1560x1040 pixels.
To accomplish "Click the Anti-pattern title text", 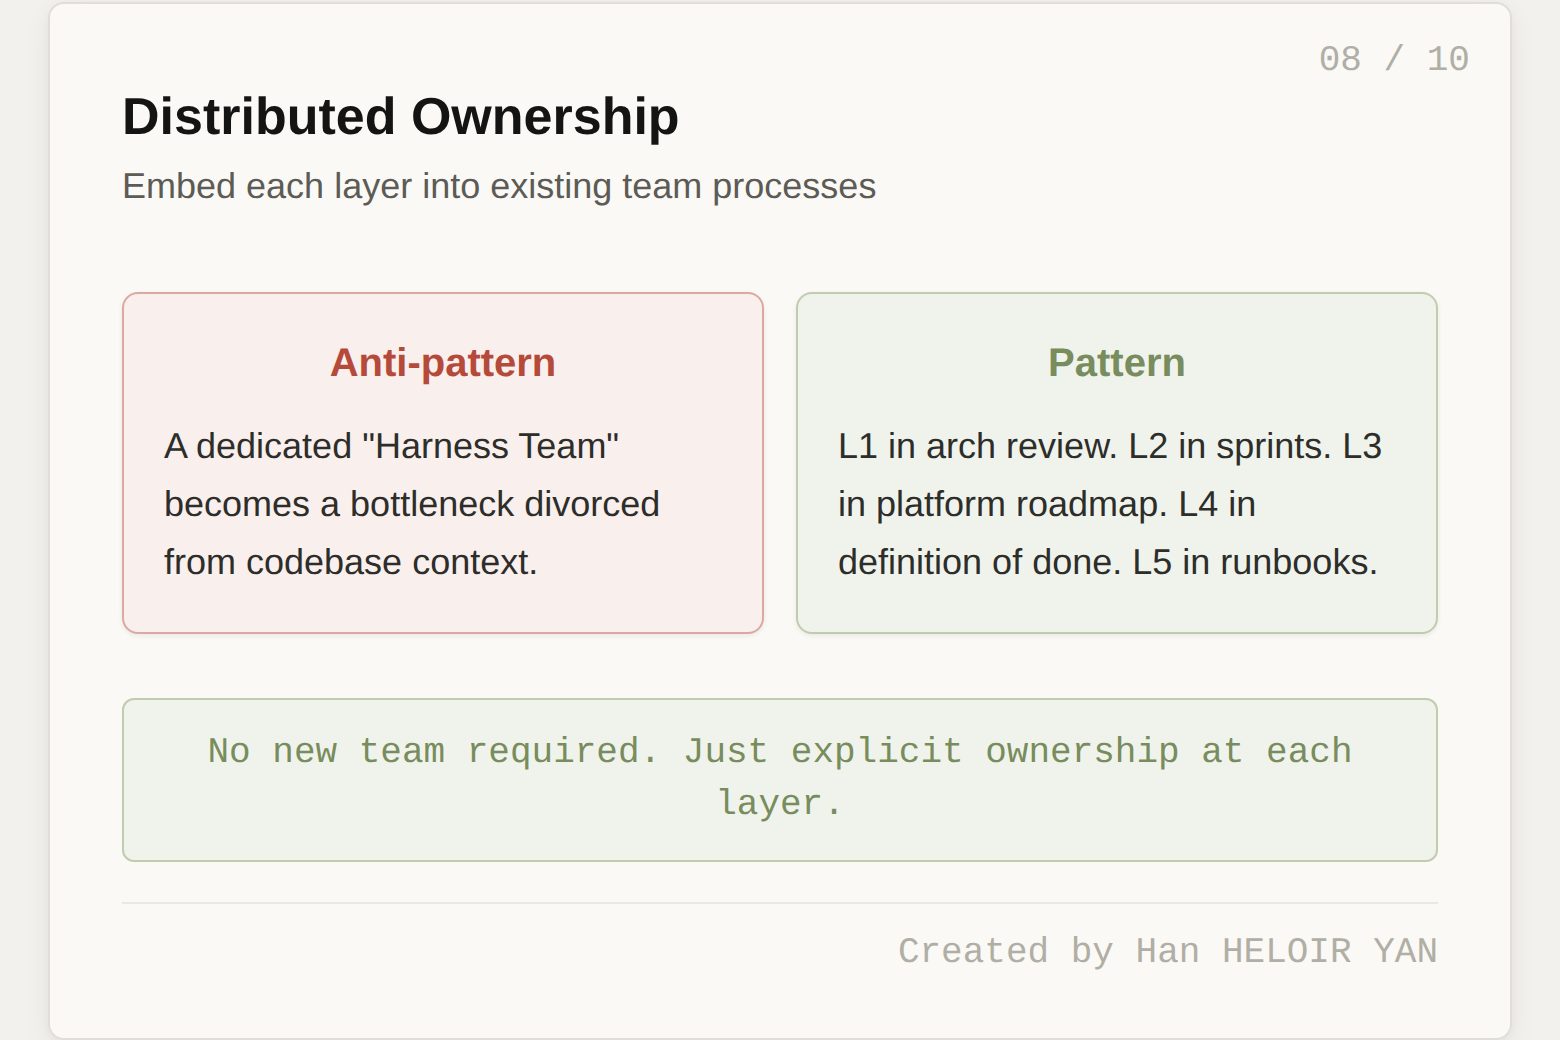I will [x=443, y=364].
